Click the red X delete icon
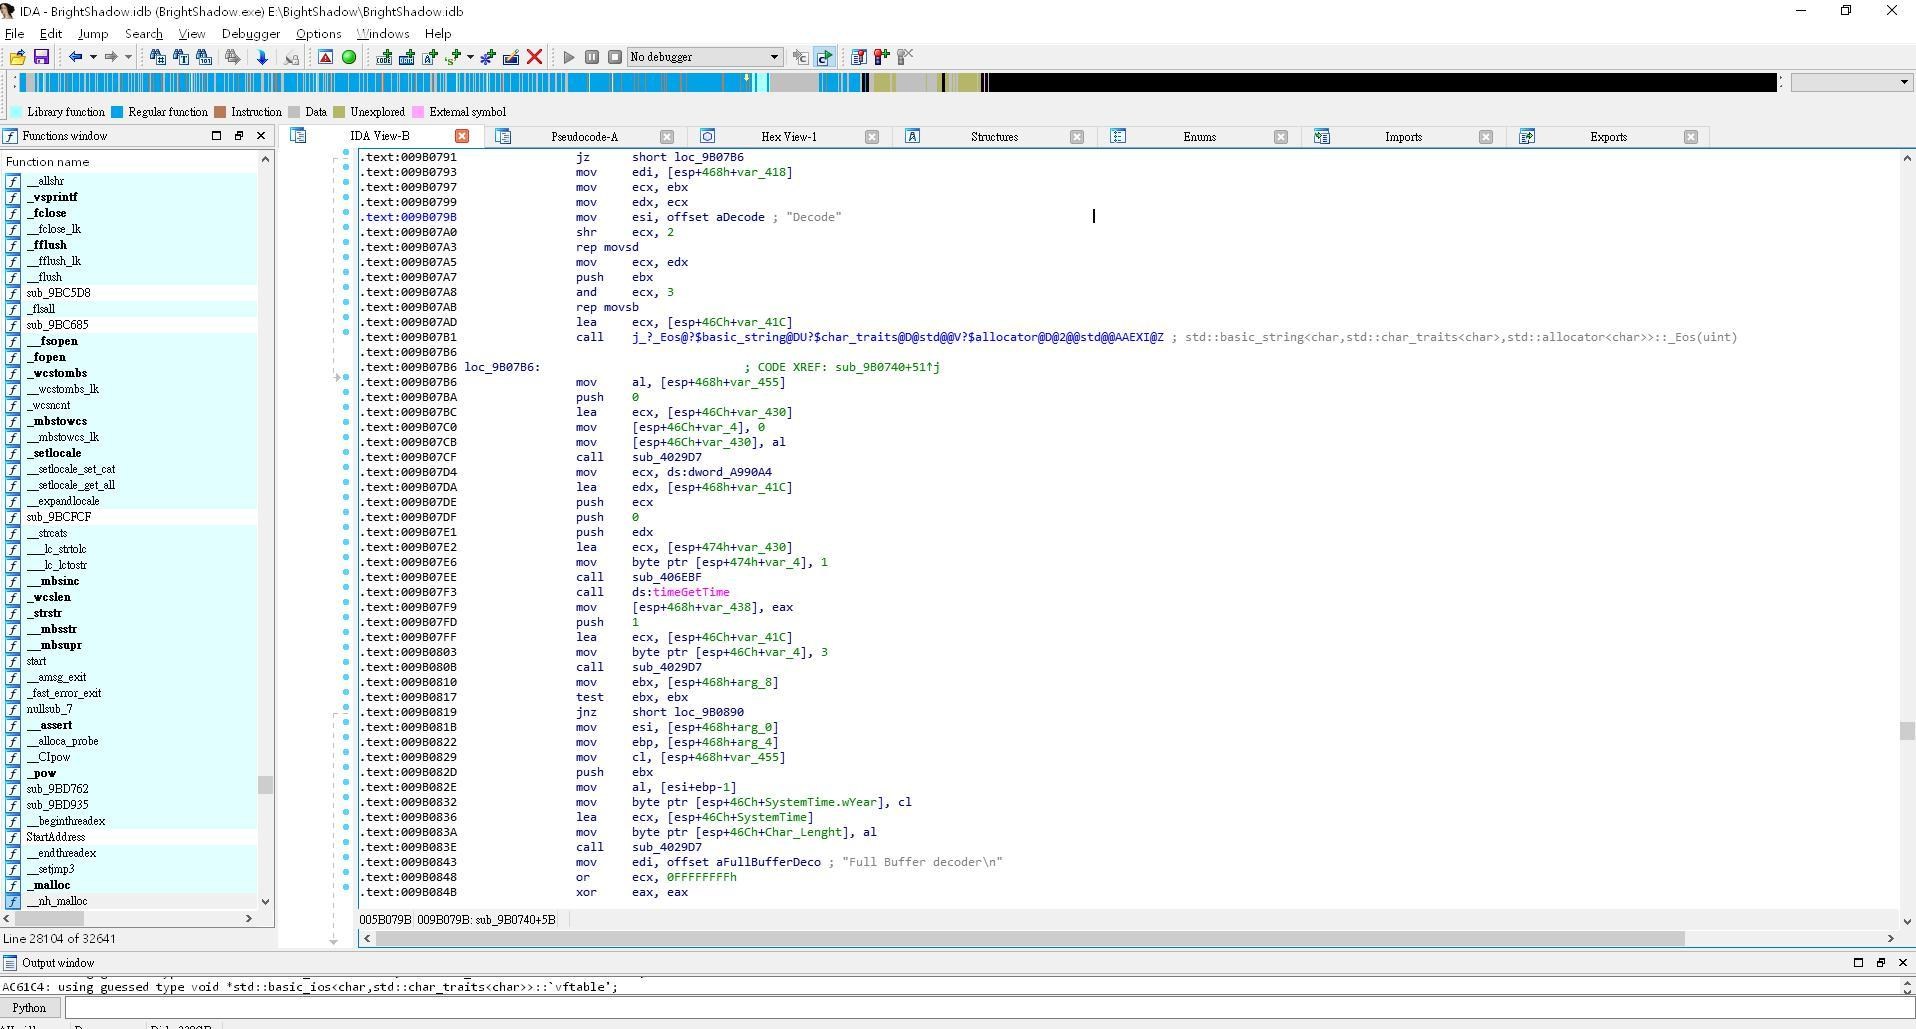This screenshot has width=1916, height=1029. (x=535, y=57)
